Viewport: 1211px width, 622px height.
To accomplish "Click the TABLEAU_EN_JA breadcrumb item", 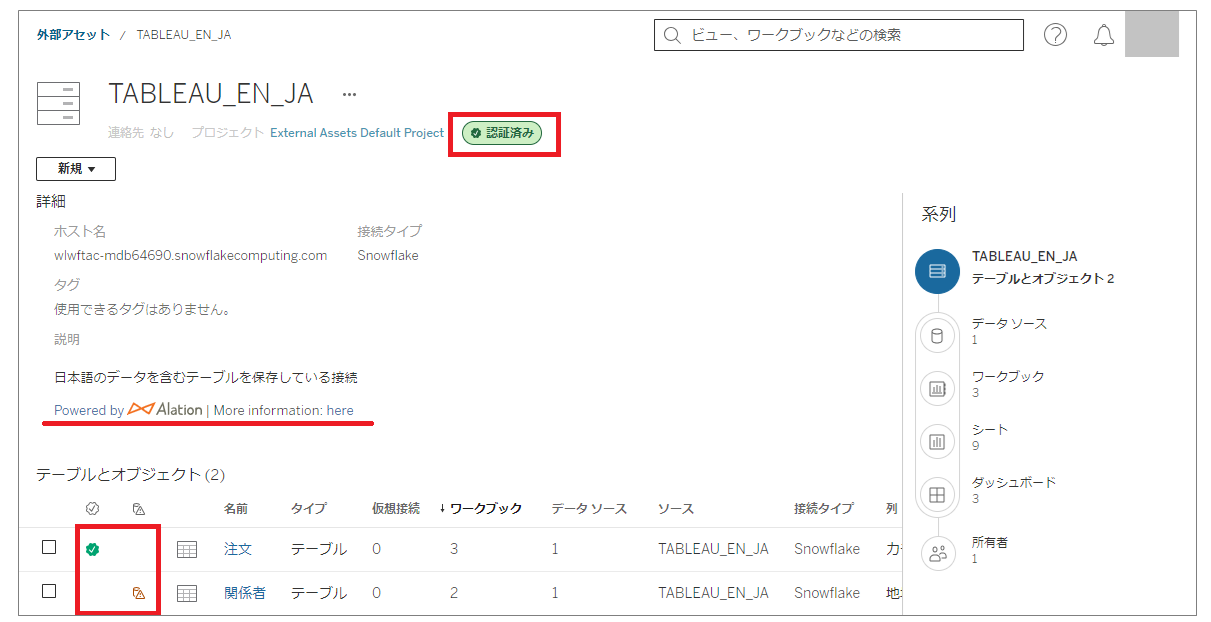I will [184, 34].
